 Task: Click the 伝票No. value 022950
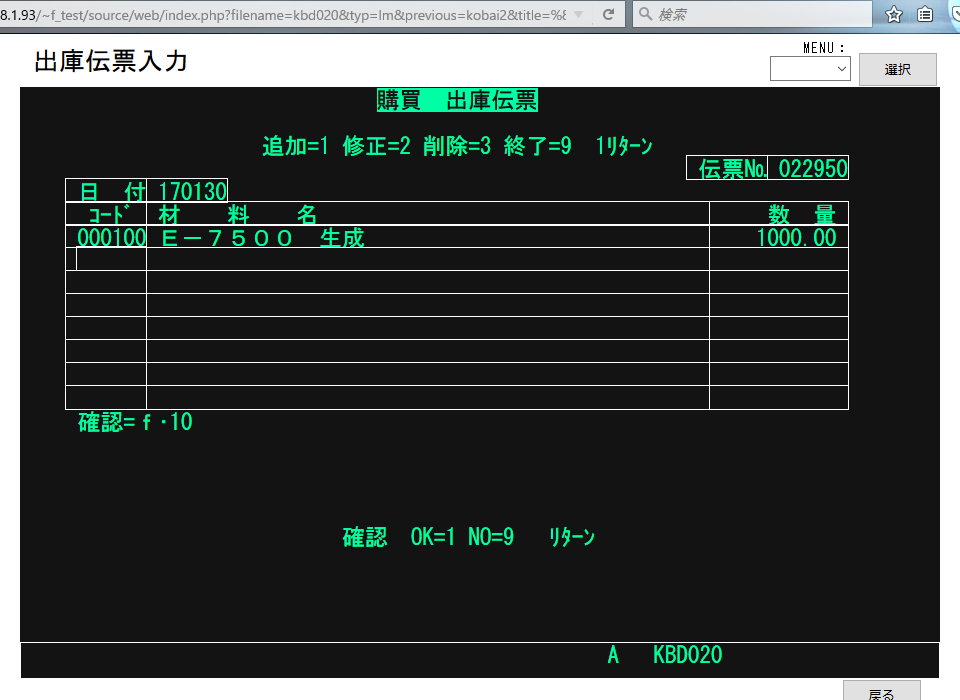(x=812, y=169)
